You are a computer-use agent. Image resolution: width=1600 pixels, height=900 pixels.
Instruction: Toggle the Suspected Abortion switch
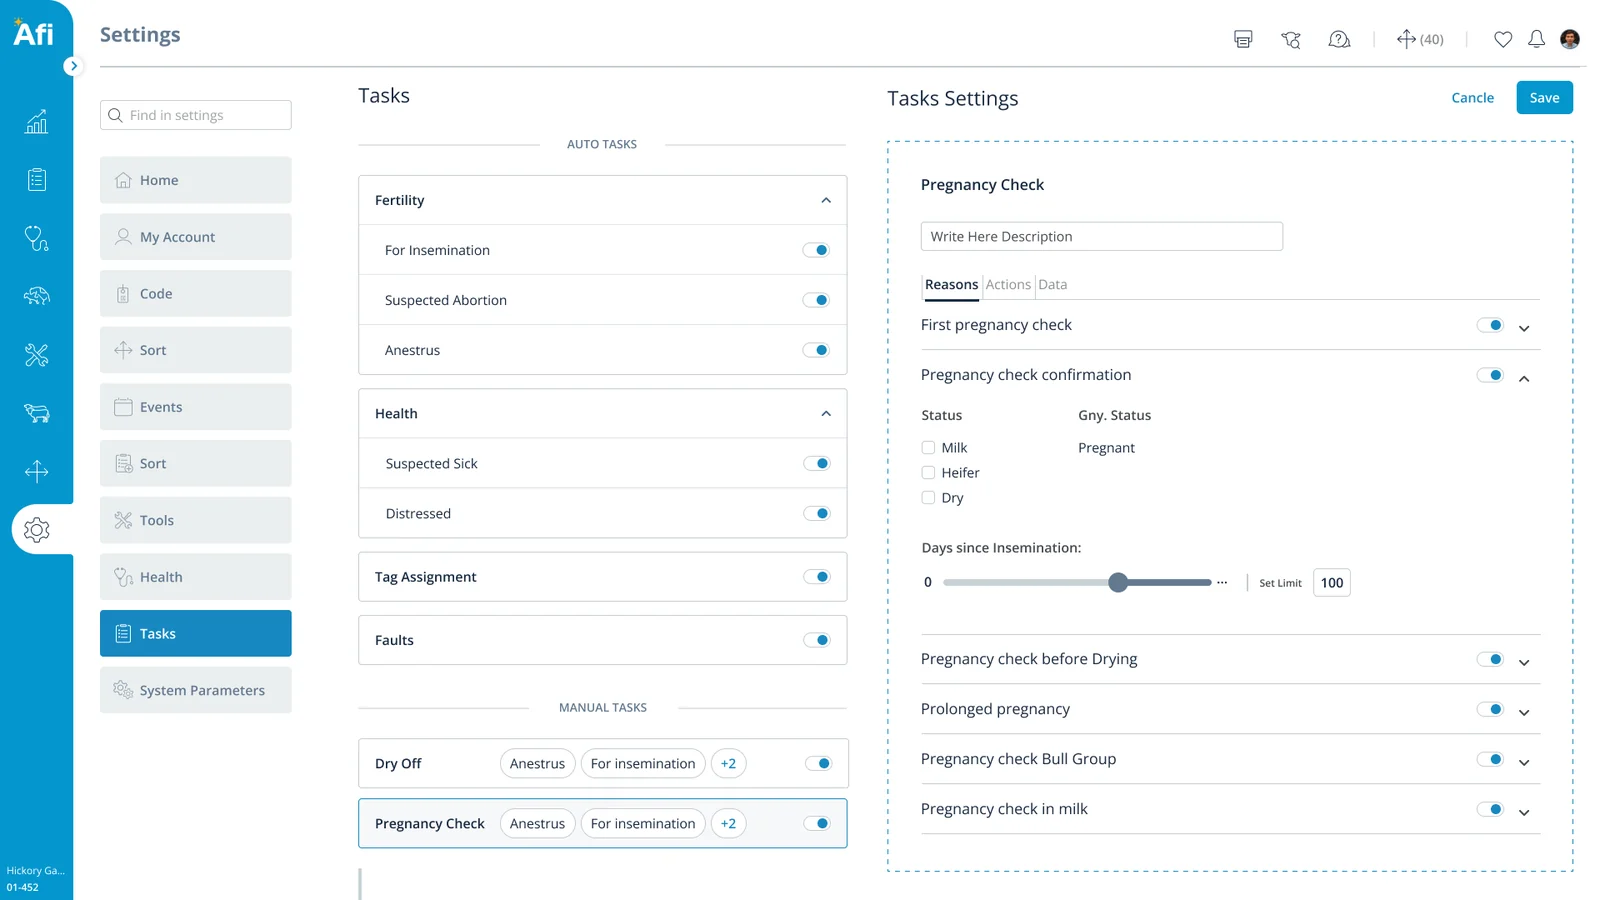[x=816, y=300]
